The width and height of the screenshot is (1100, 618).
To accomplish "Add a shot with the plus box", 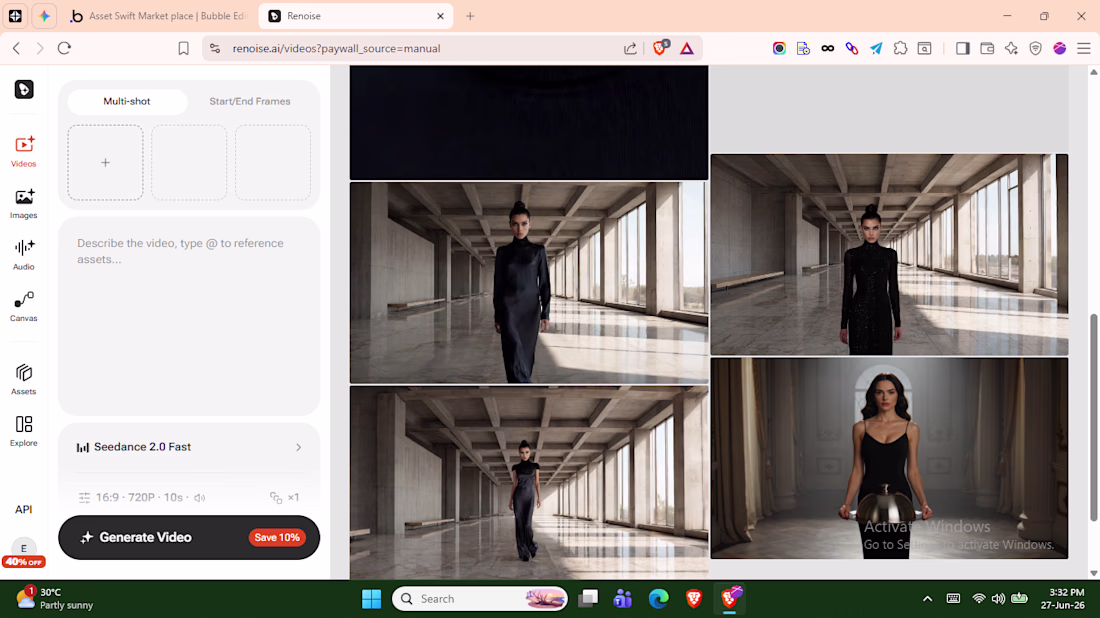I will [105, 163].
